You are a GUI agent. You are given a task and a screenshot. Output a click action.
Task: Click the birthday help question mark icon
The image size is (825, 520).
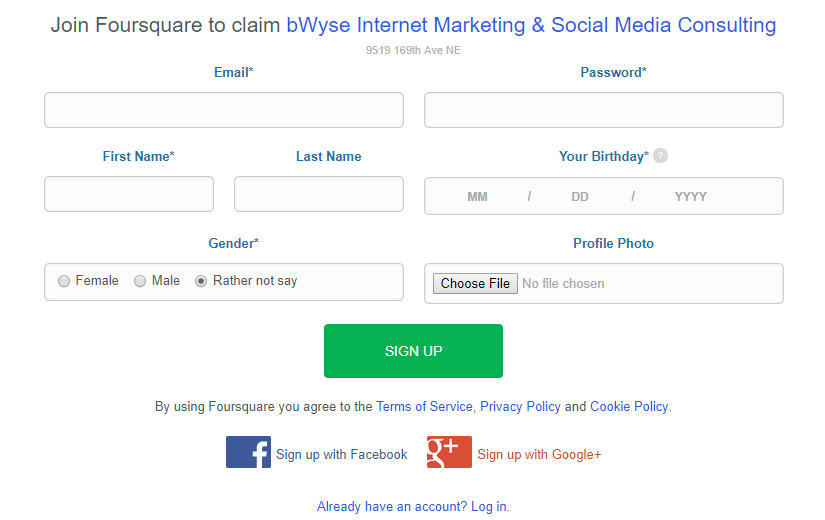coord(660,156)
